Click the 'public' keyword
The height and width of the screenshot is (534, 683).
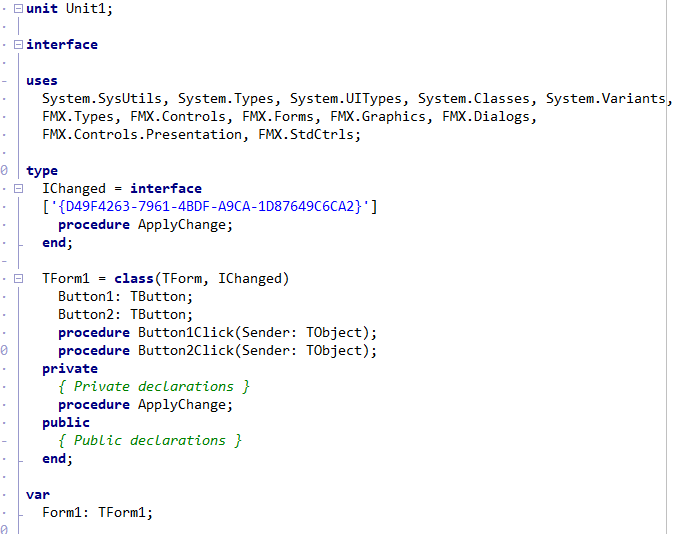coord(66,423)
